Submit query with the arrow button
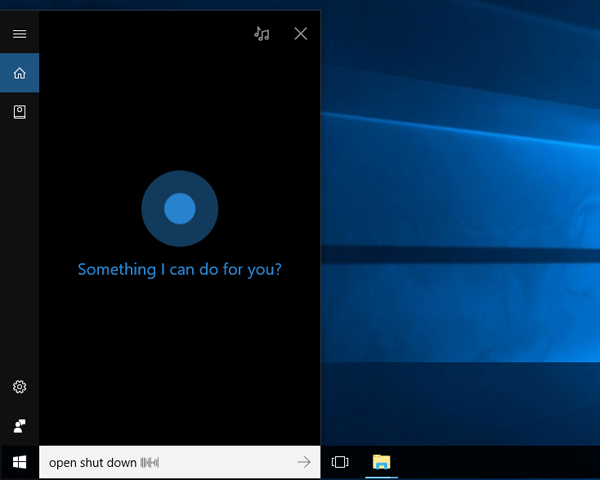 pos(304,462)
